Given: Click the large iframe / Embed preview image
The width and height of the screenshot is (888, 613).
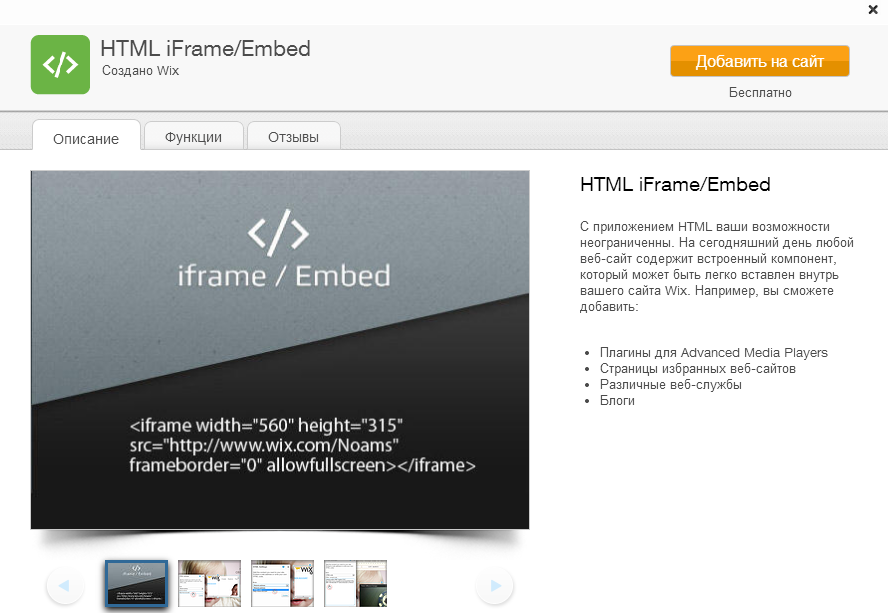Looking at the screenshot, I should (x=280, y=350).
